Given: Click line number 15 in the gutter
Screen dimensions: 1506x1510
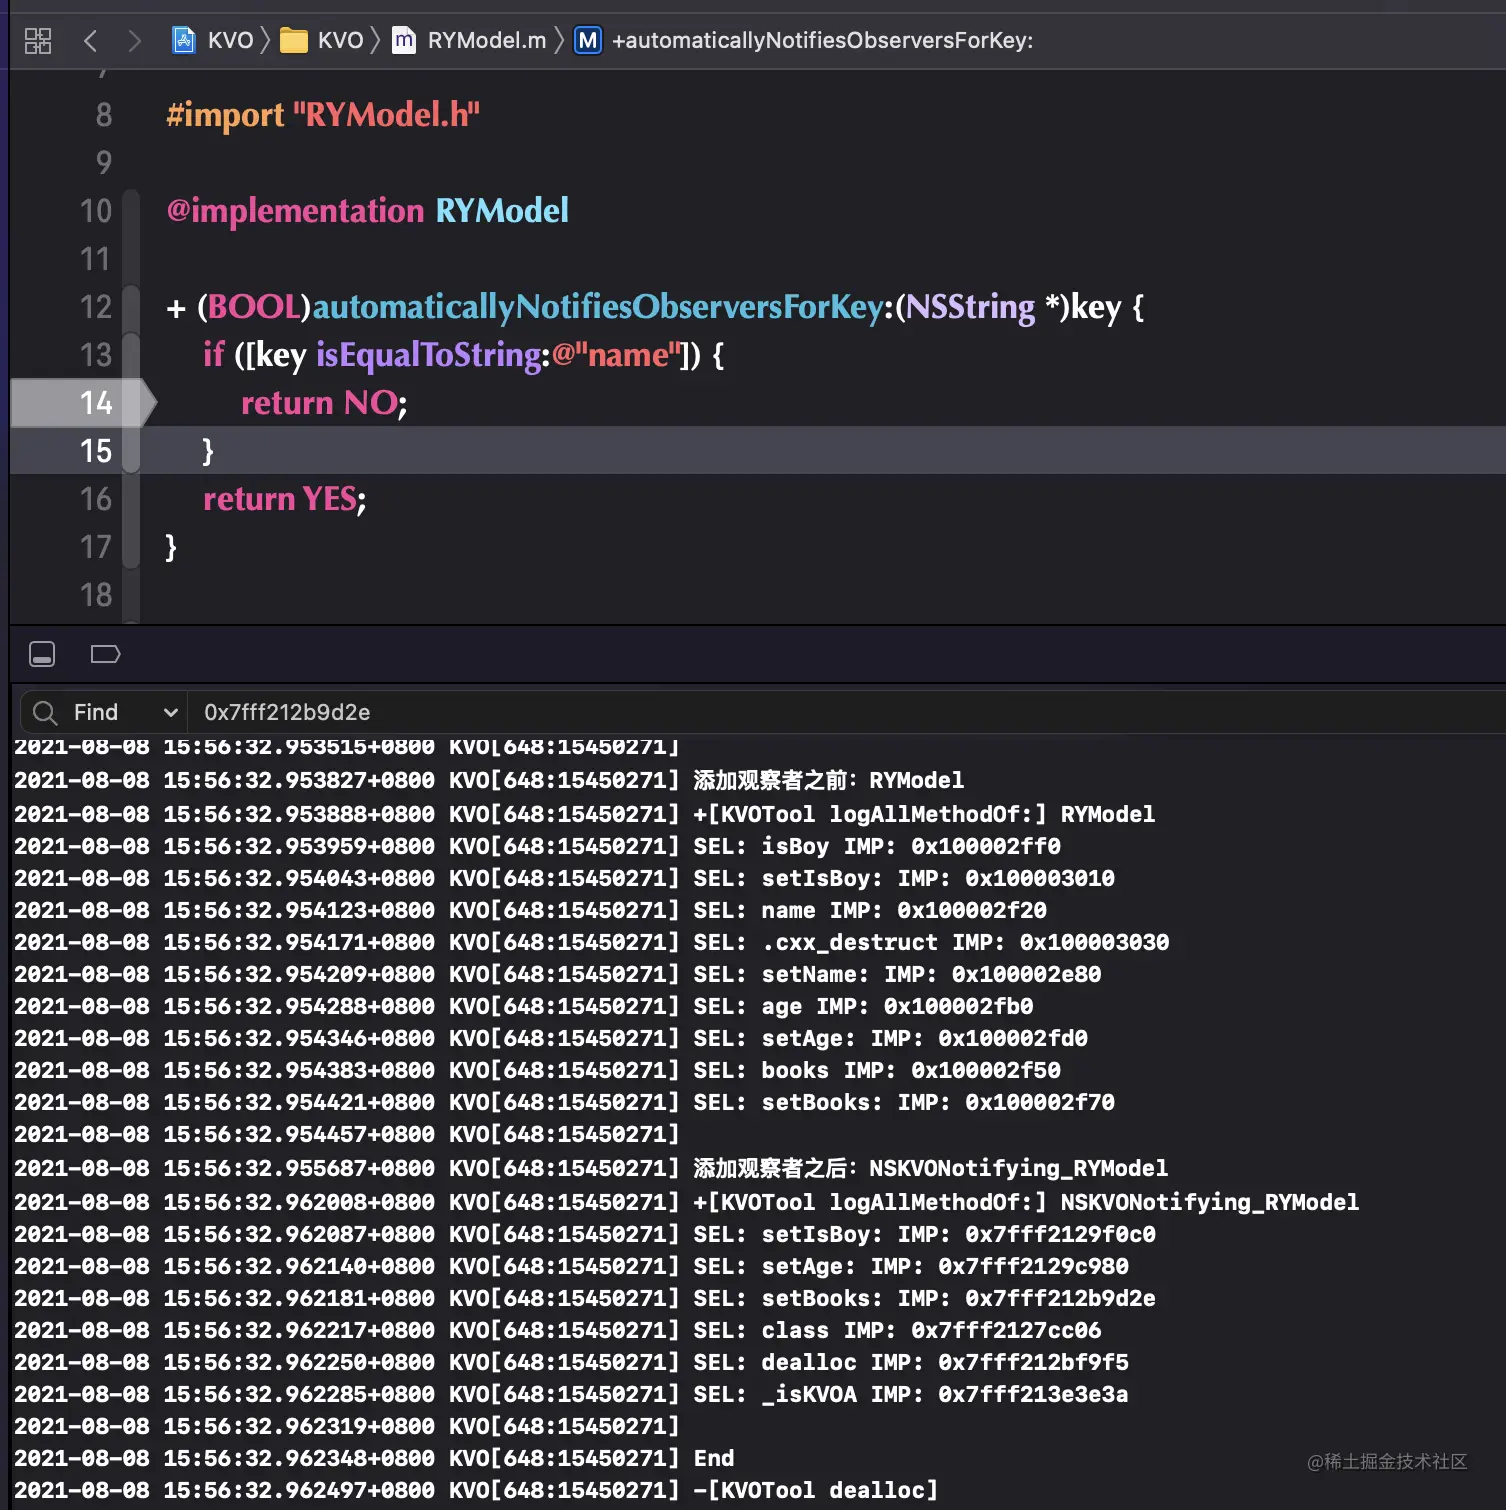Looking at the screenshot, I should pos(96,450).
